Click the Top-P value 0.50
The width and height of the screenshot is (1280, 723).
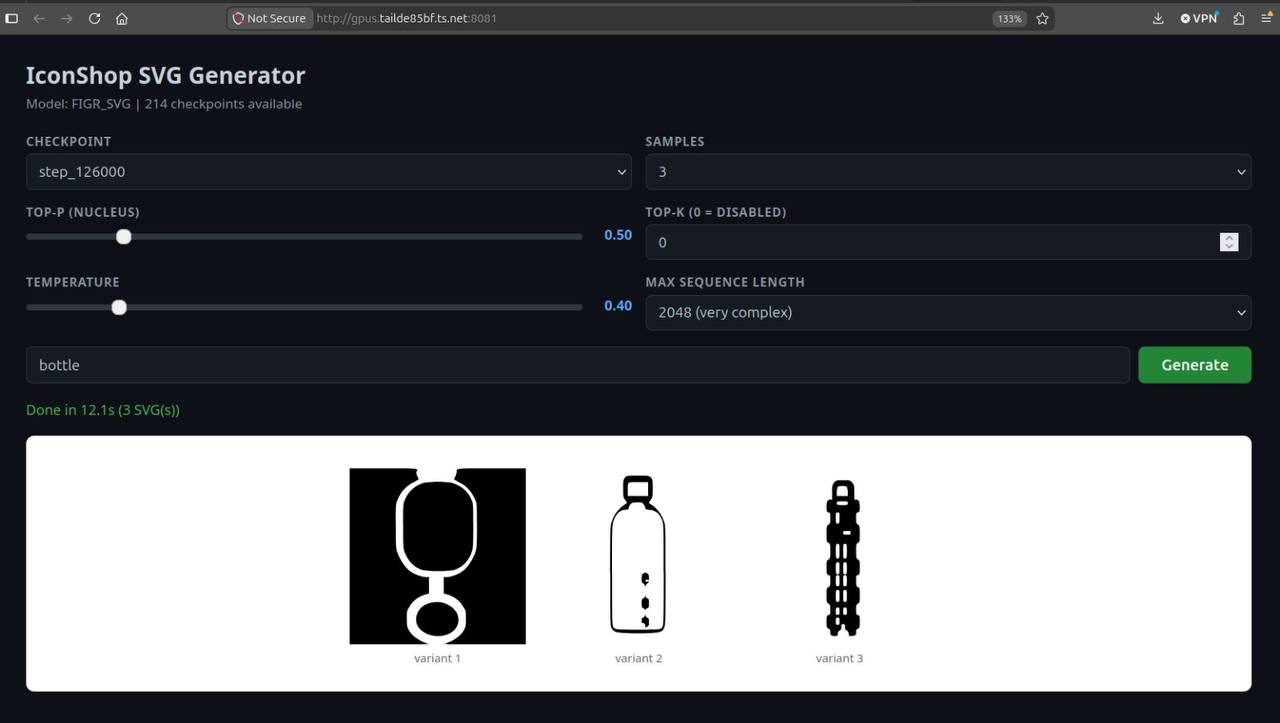(x=618, y=235)
